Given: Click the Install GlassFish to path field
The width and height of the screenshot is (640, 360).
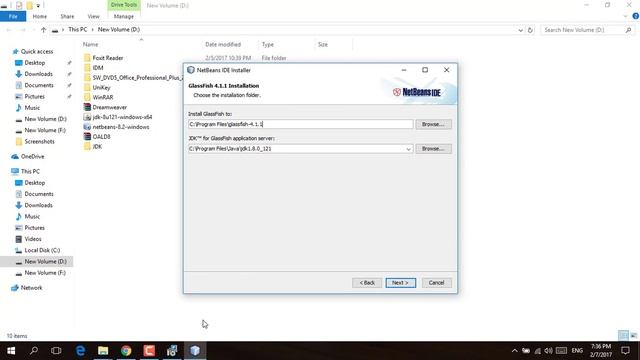Looking at the screenshot, I should point(300,124).
